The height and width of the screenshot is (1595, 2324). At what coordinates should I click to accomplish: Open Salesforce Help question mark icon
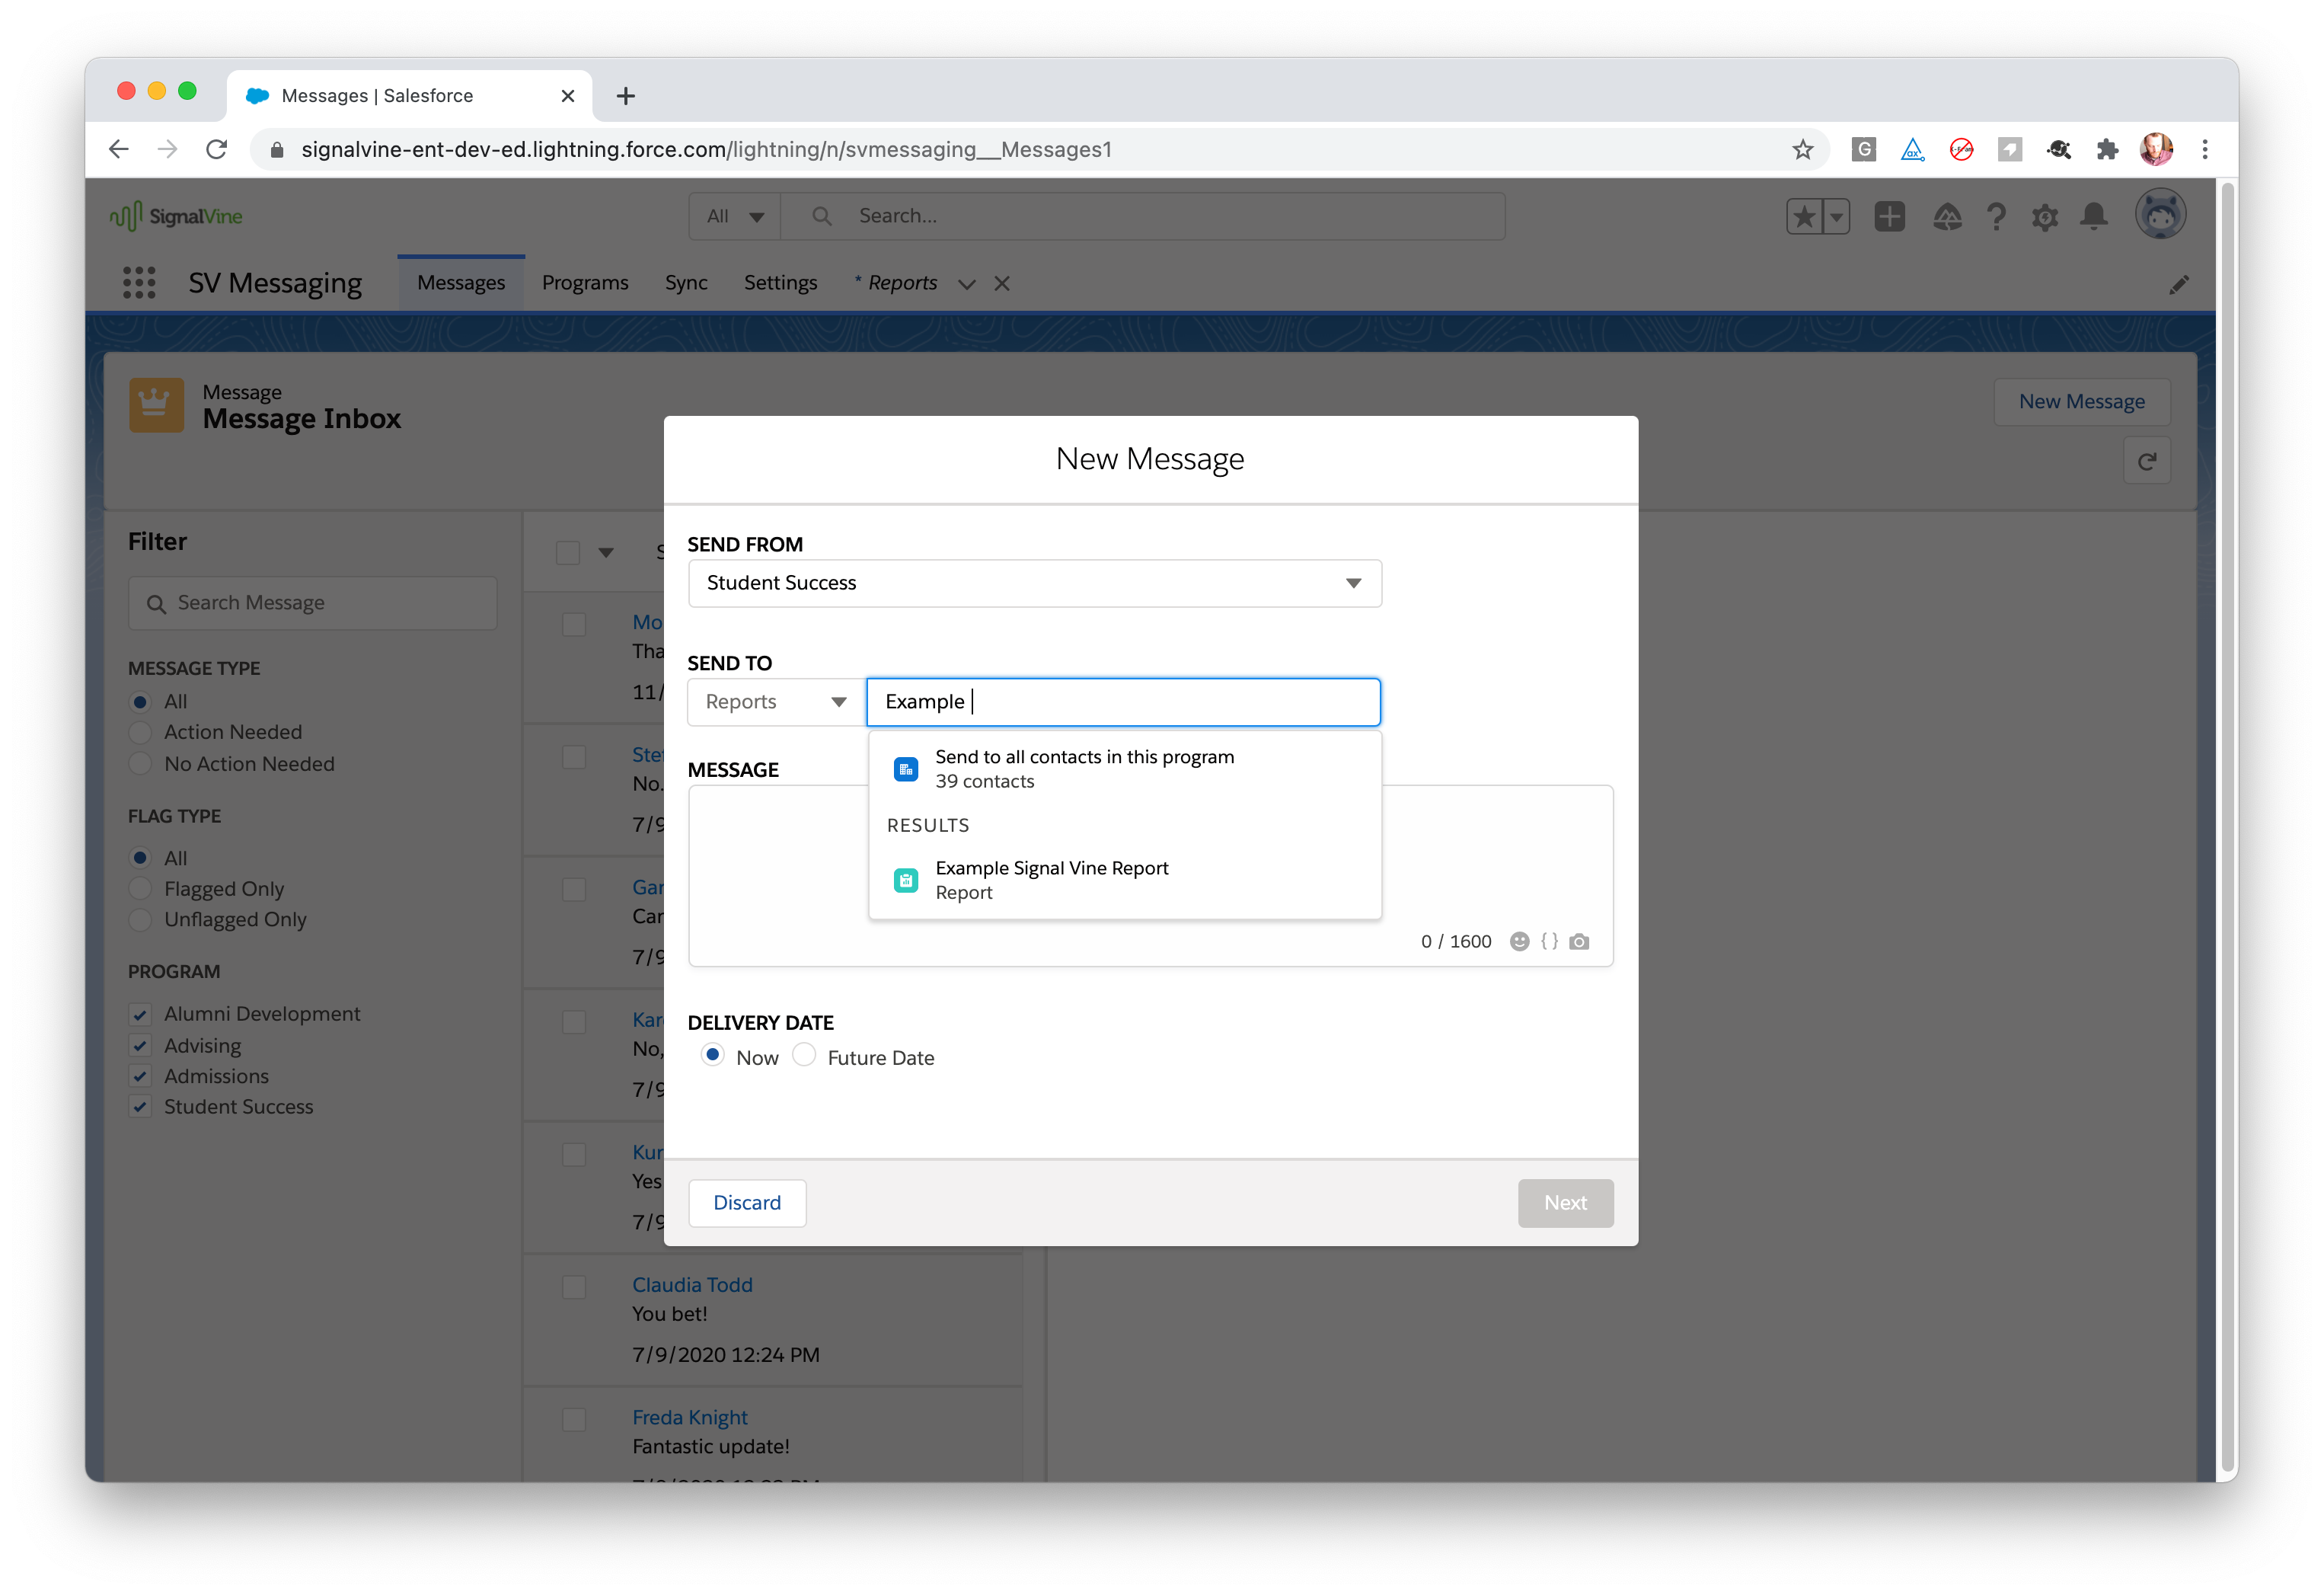1996,216
